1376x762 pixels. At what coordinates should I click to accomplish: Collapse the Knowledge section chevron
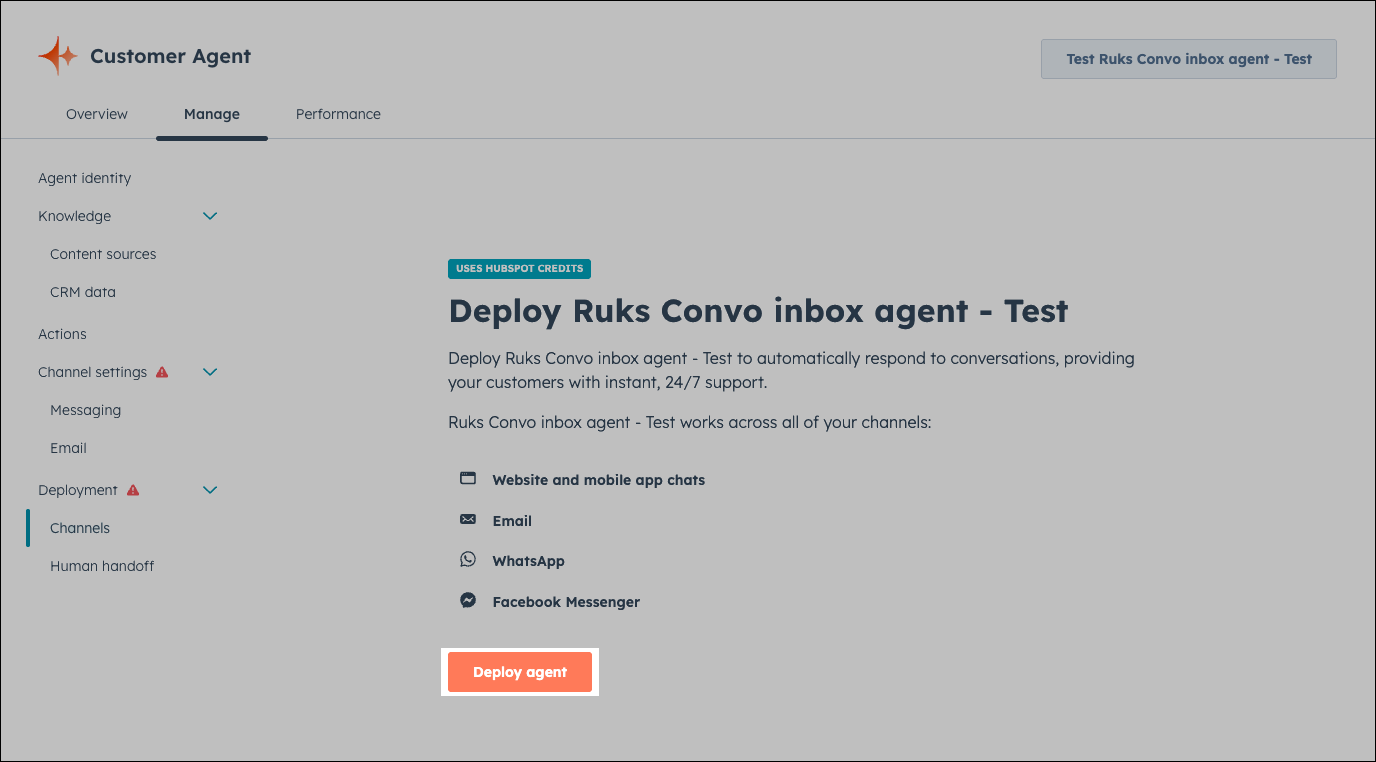click(x=210, y=216)
